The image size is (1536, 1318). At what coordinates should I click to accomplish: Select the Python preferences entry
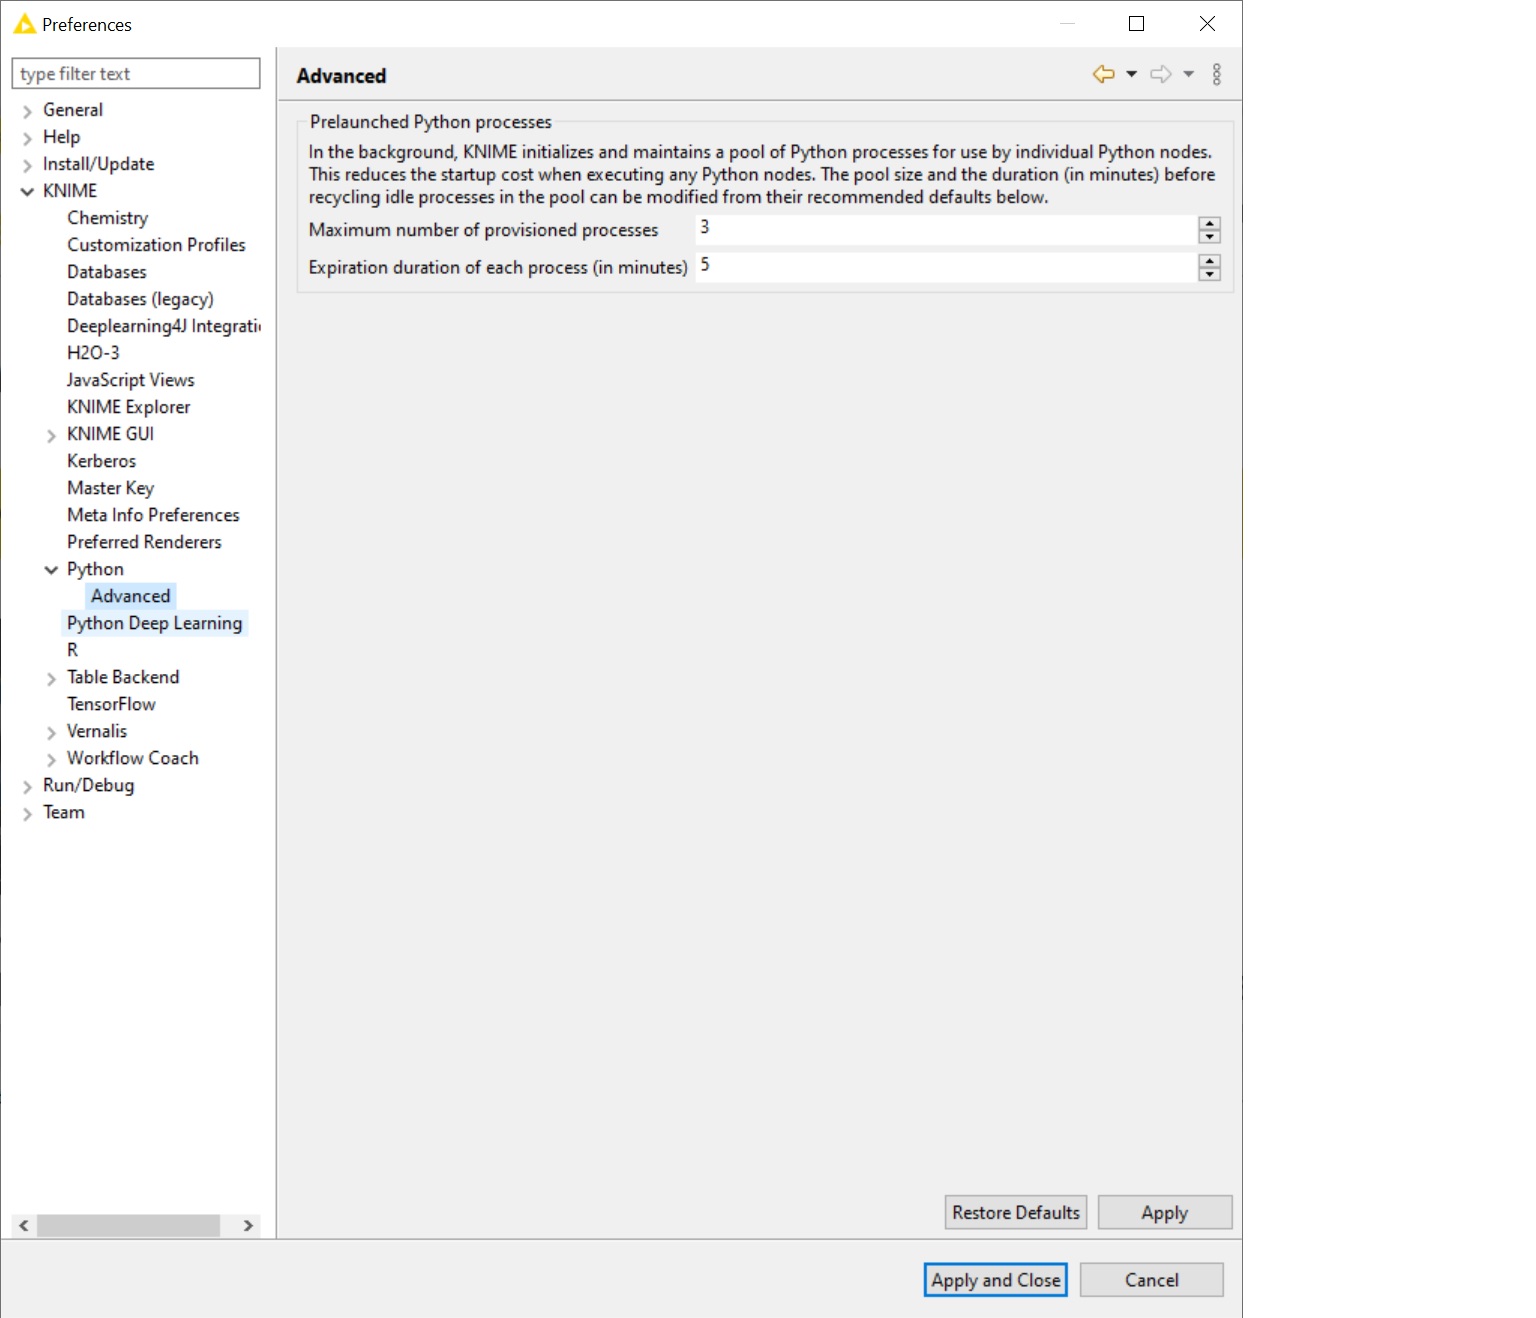tap(95, 569)
